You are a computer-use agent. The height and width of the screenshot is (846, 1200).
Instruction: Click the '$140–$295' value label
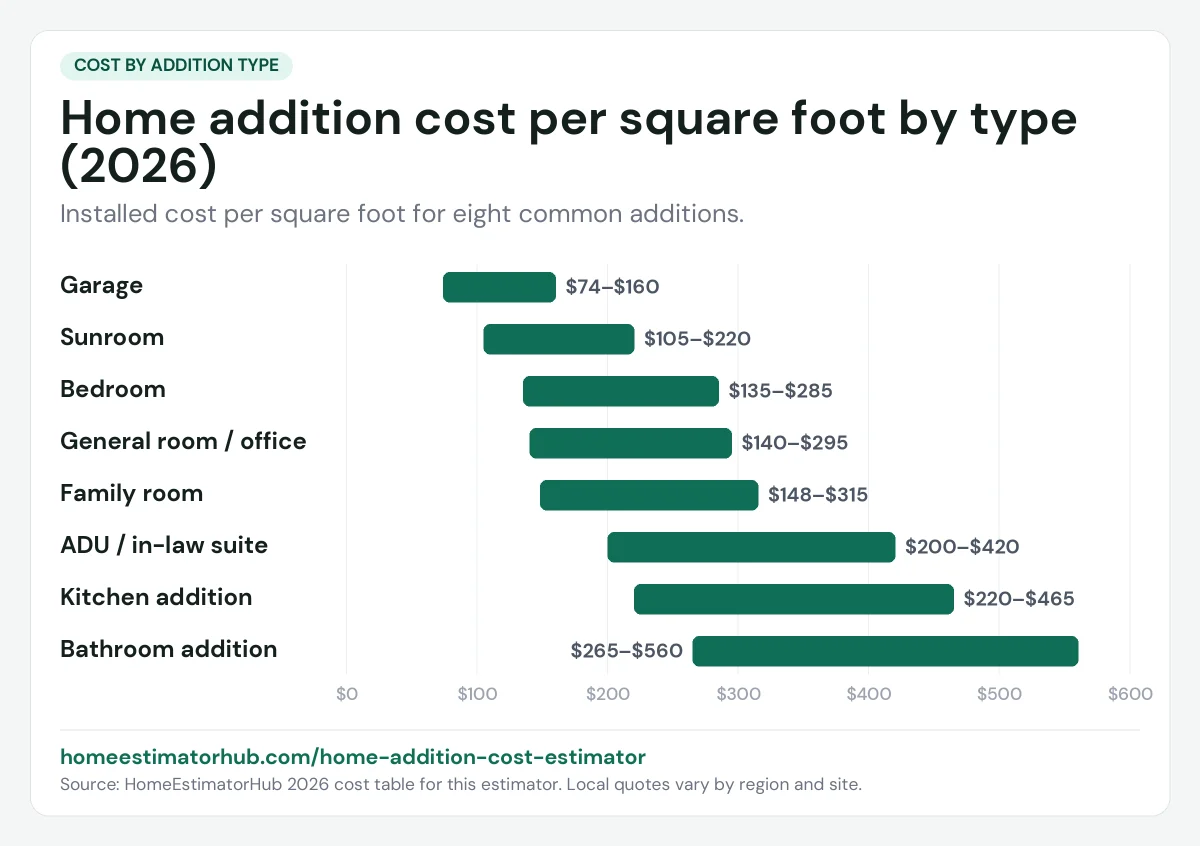pos(794,443)
